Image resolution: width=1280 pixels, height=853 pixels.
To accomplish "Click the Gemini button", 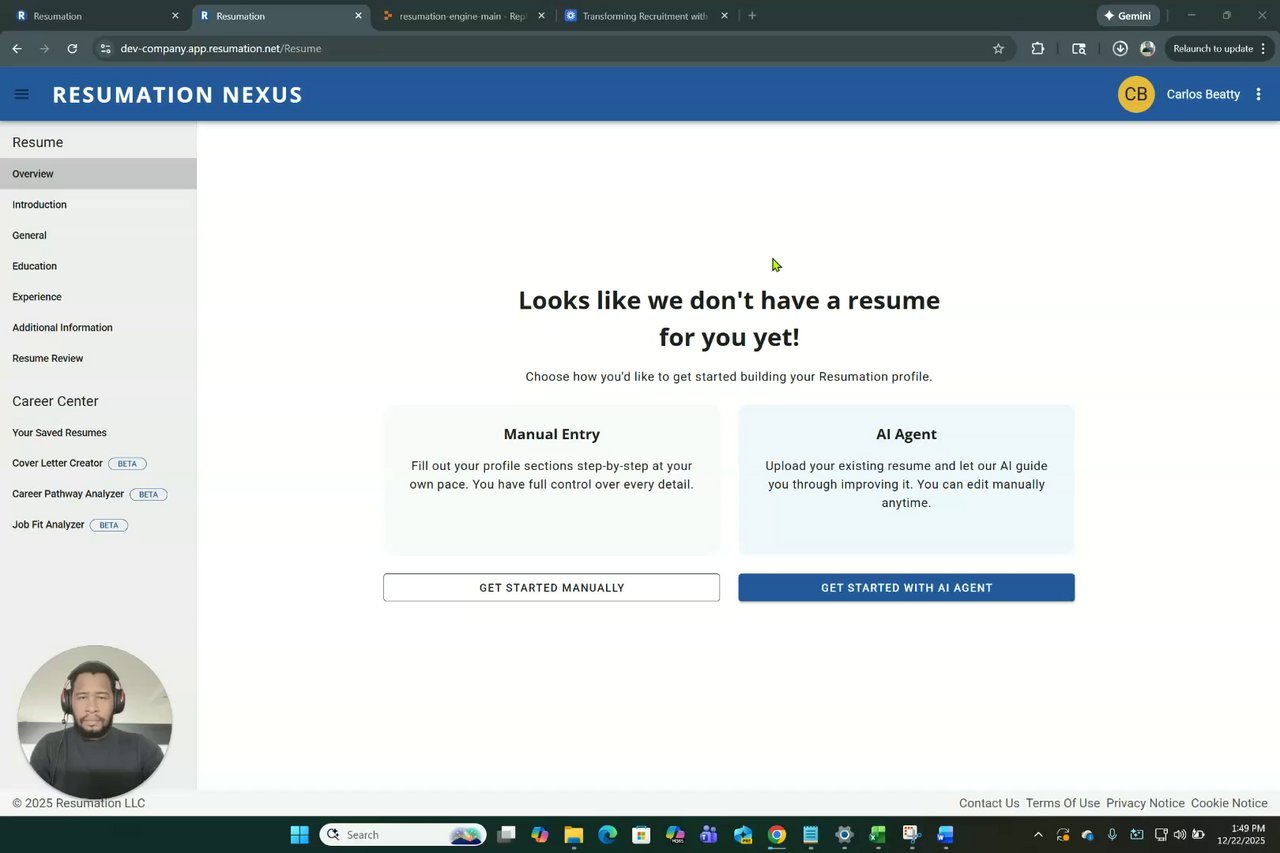I will [x=1128, y=15].
